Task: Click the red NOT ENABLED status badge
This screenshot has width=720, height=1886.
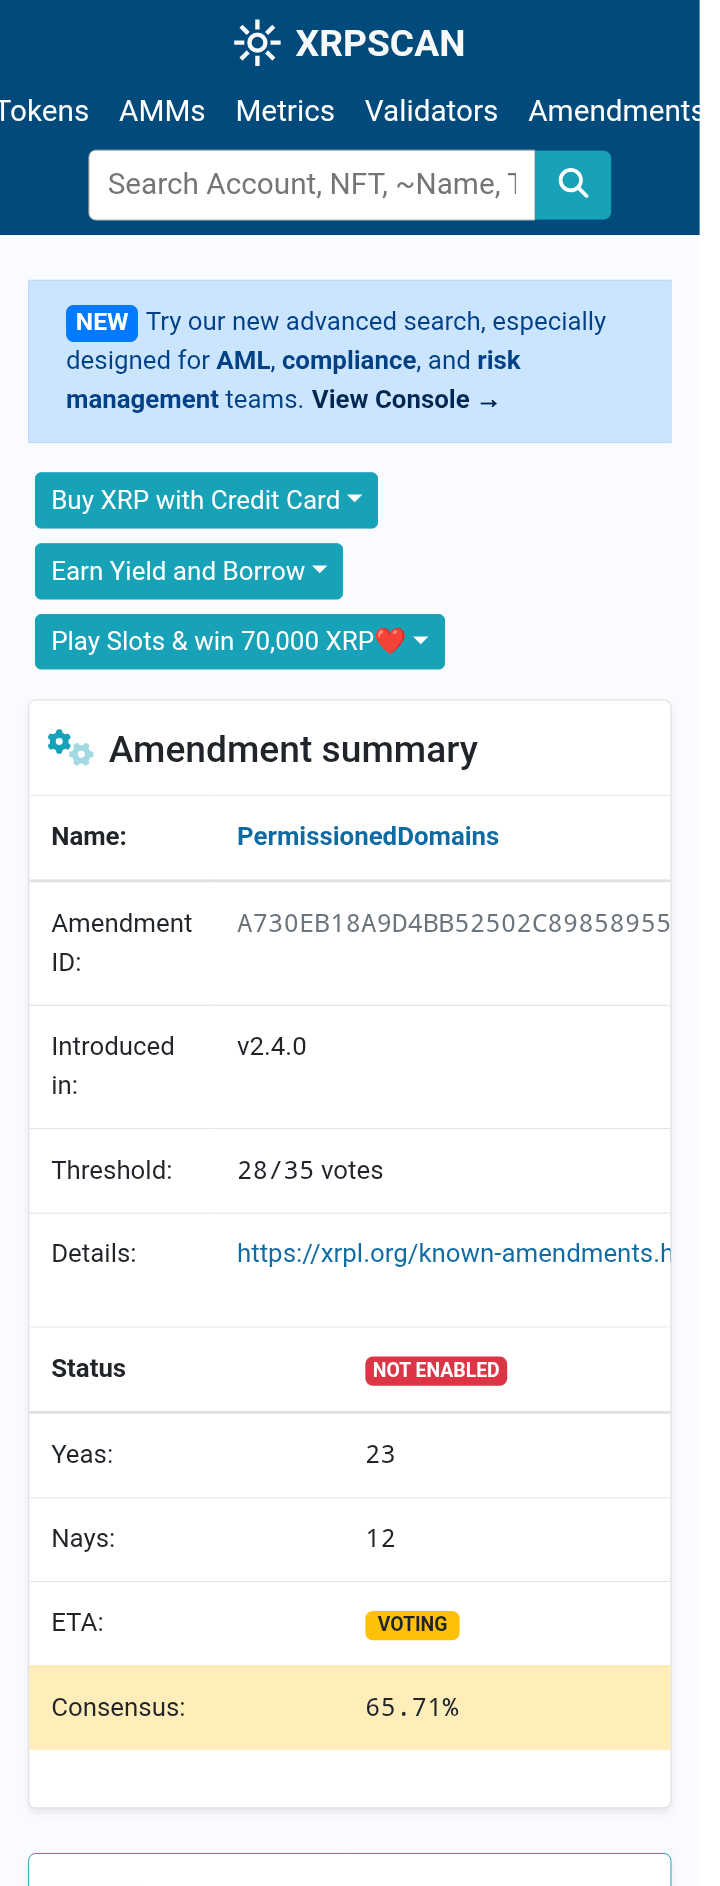Action: [436, 1370]
